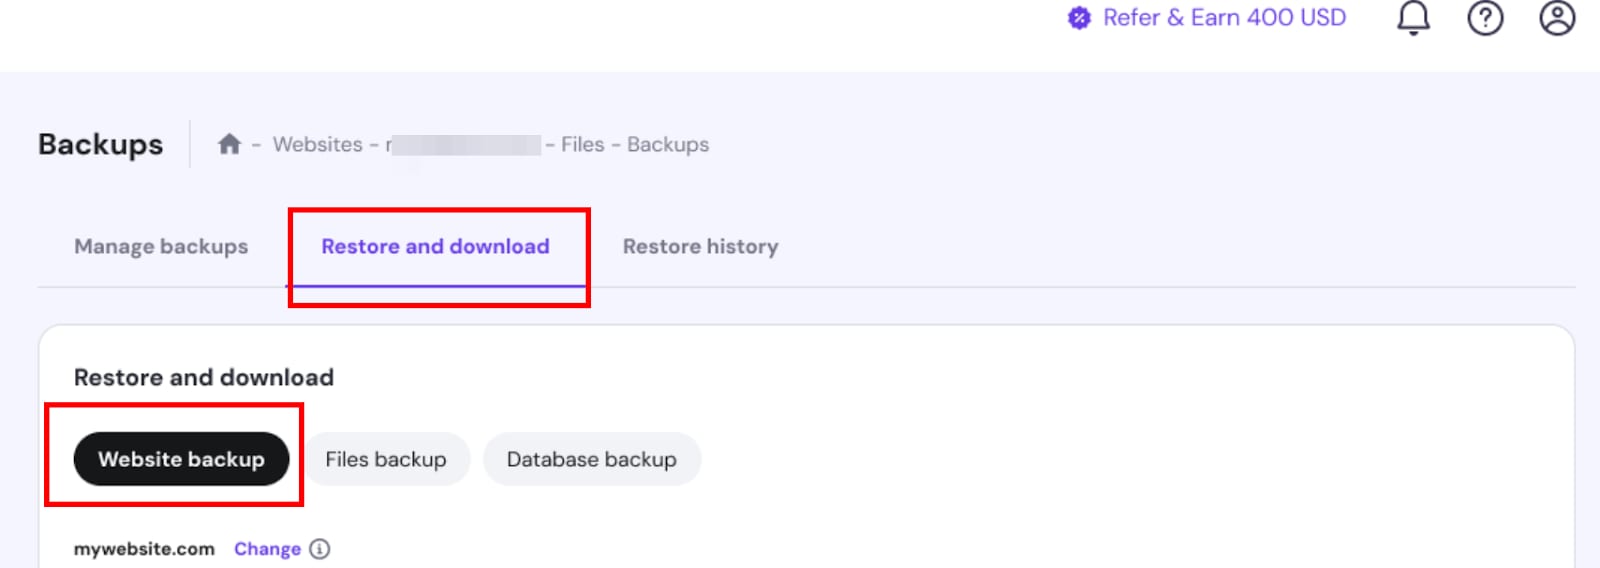The height and width of the screenshot is (568, 1600).
Task: Choose the Database backup option
Action: 592,459
